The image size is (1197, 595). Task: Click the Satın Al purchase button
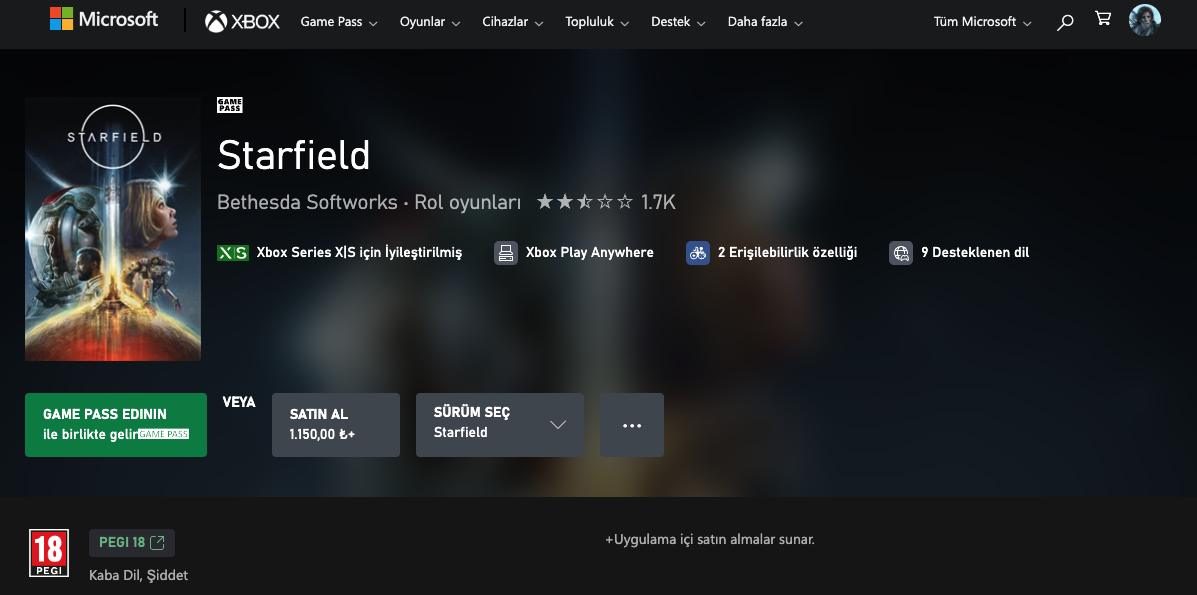point(336,425)
